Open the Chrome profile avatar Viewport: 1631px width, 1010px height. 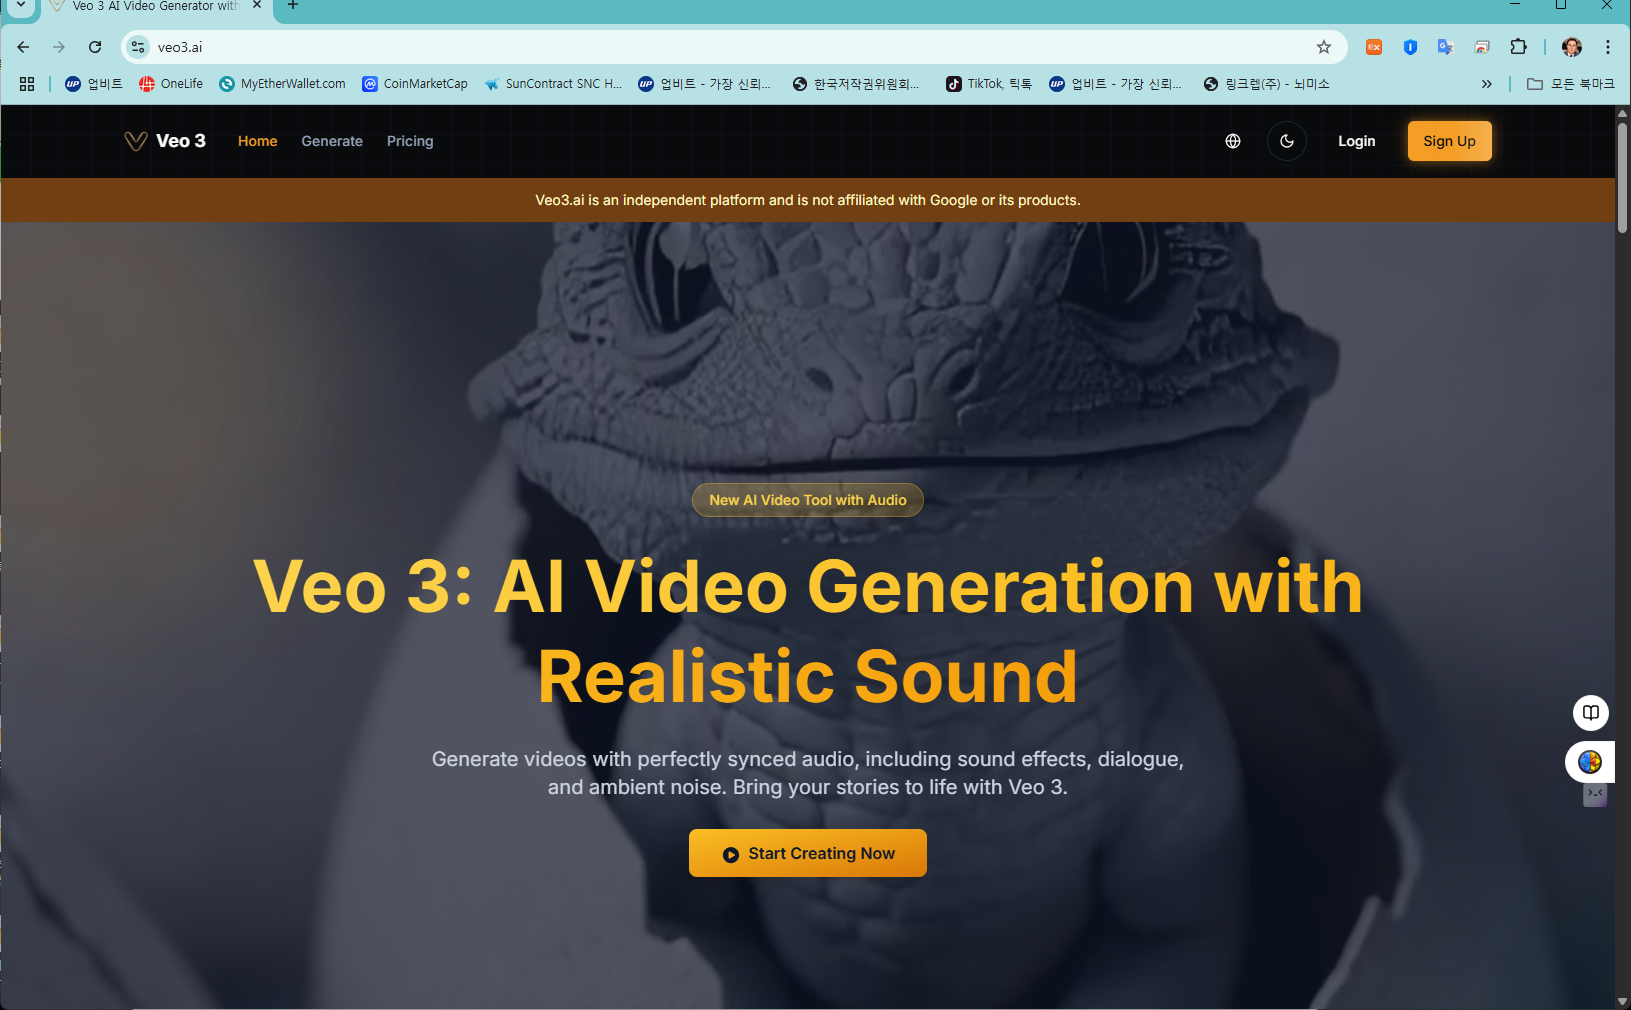tap(1572, 47)
